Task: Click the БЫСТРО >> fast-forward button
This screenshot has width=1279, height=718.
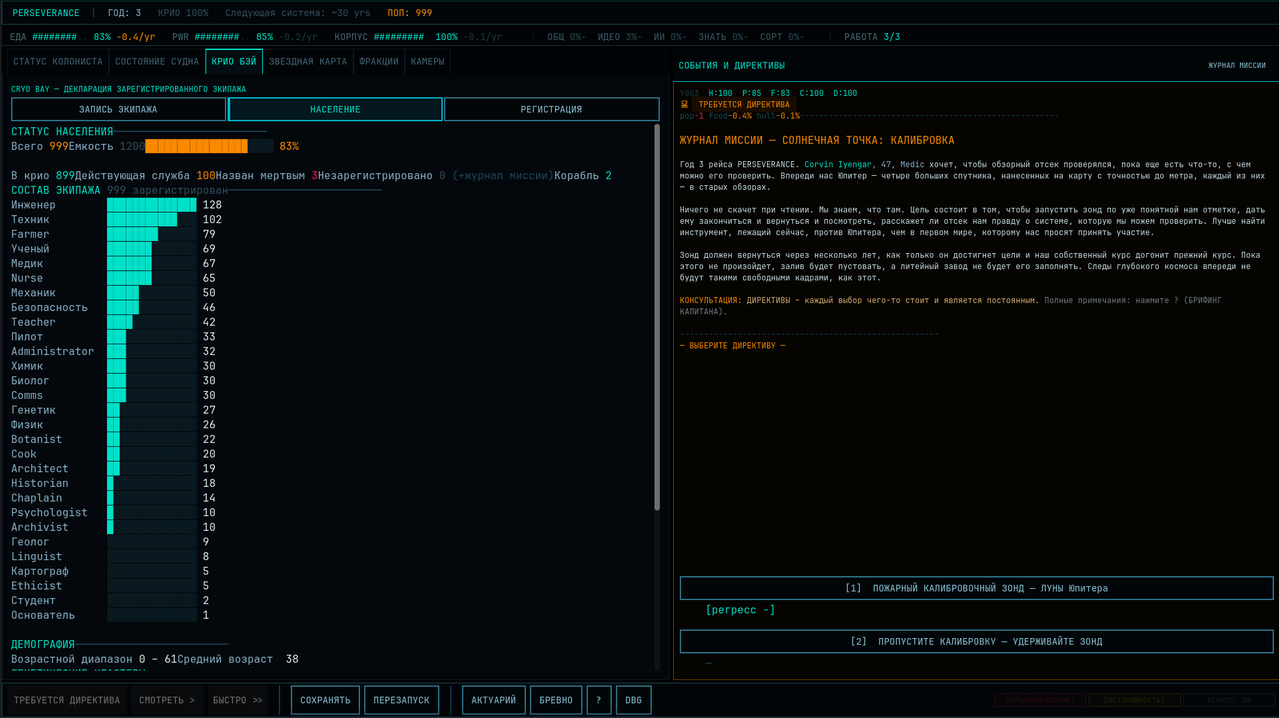Action: (238, 700)
